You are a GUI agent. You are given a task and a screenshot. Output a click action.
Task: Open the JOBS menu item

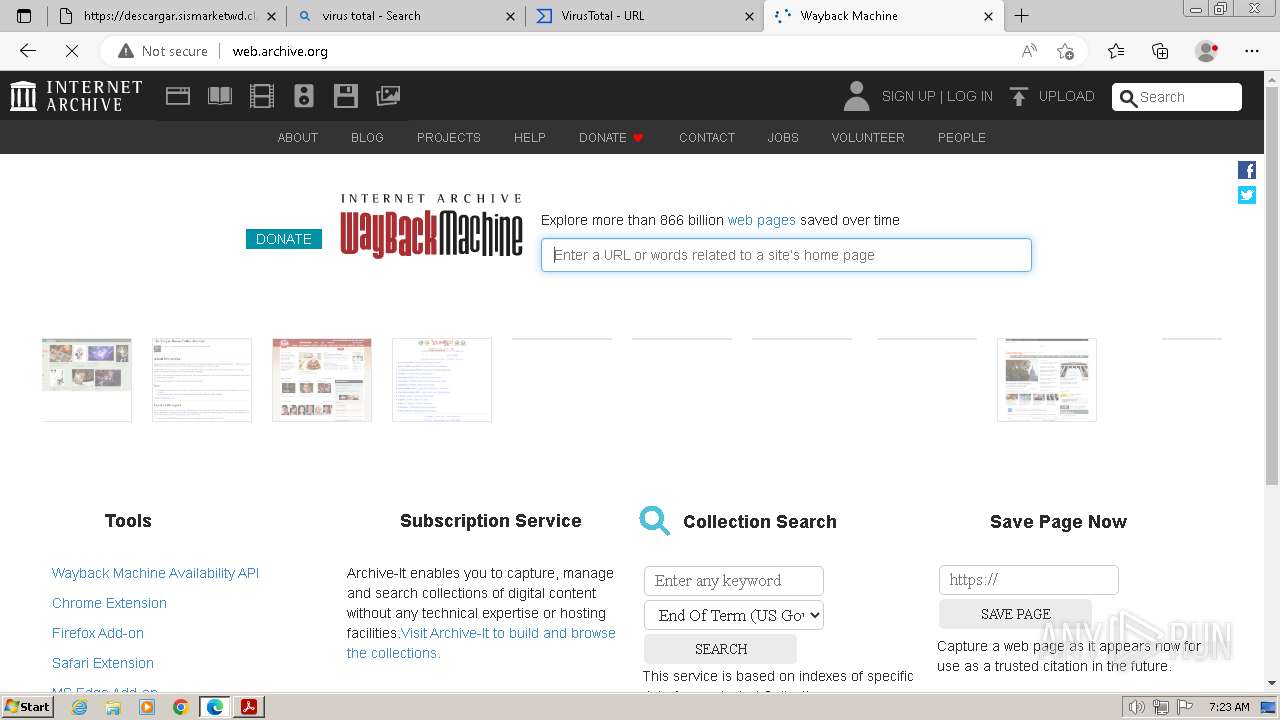point(783,138)
